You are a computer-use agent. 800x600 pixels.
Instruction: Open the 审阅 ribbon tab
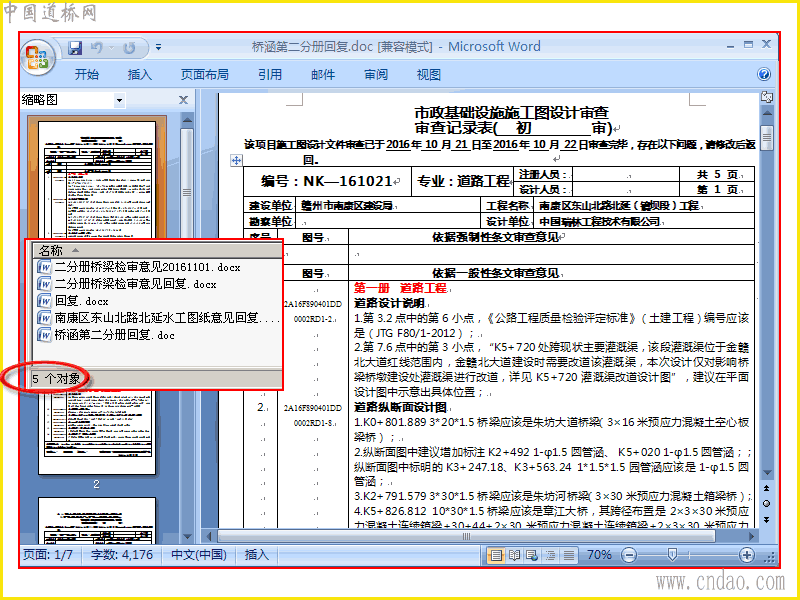coord(376,74)
